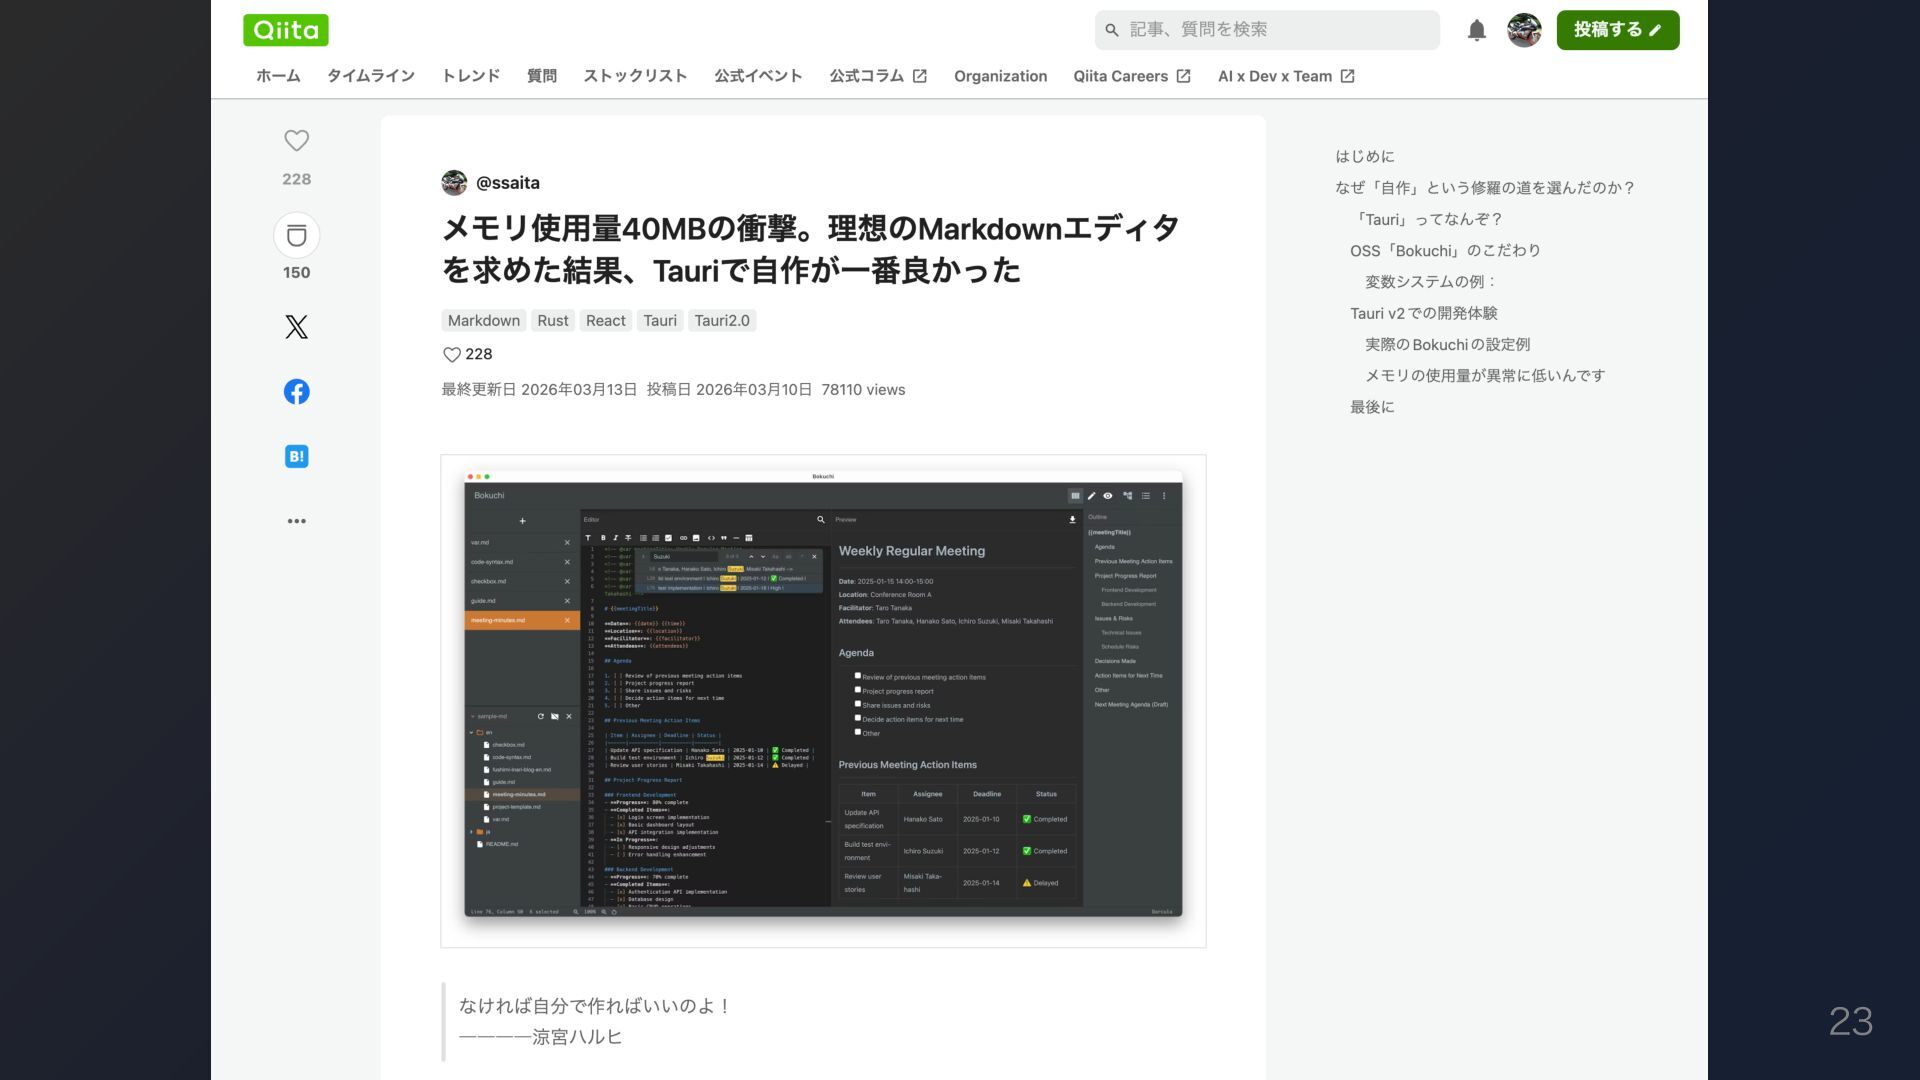Image resolution: width=1920 pixels, height=1080 pixels.
Task: Jump to なぜ「自作」という修羅の道 section
Action: 1484,188
